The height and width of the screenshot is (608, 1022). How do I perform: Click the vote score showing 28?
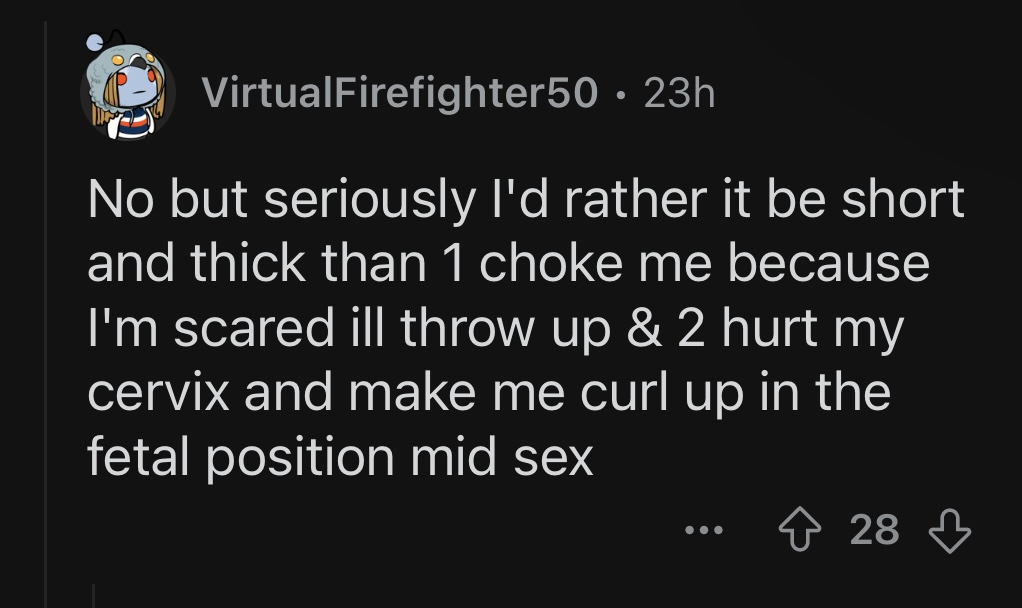875,531
